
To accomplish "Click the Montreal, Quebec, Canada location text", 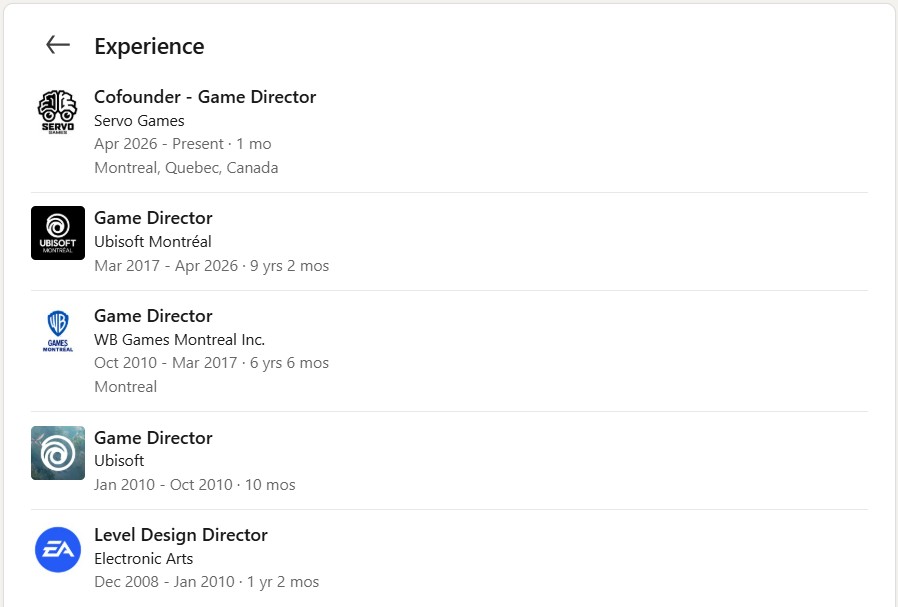I will tap(186, 168).
